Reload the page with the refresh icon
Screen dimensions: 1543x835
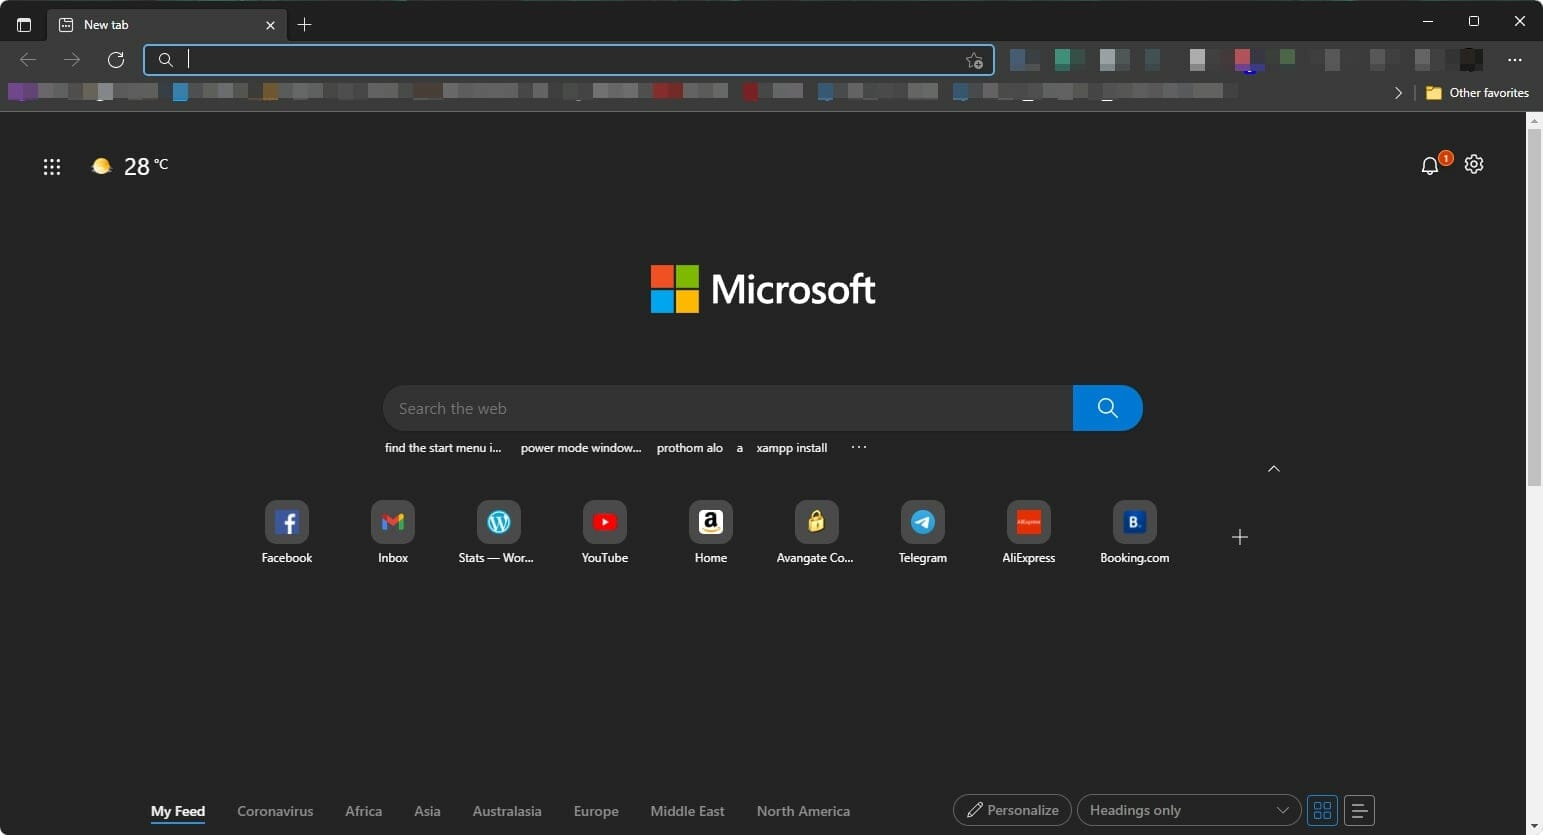(116, 60)
